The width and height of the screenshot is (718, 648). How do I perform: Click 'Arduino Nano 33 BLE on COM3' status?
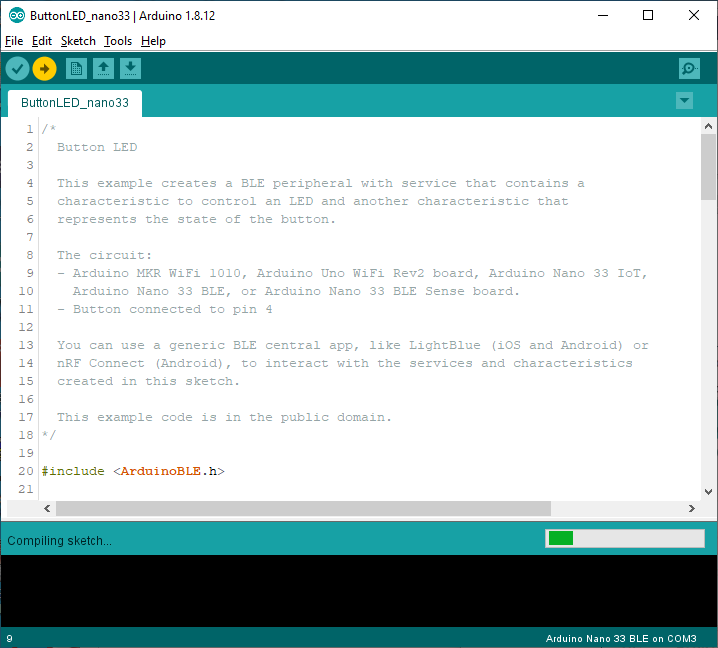[x=621, y=638]
